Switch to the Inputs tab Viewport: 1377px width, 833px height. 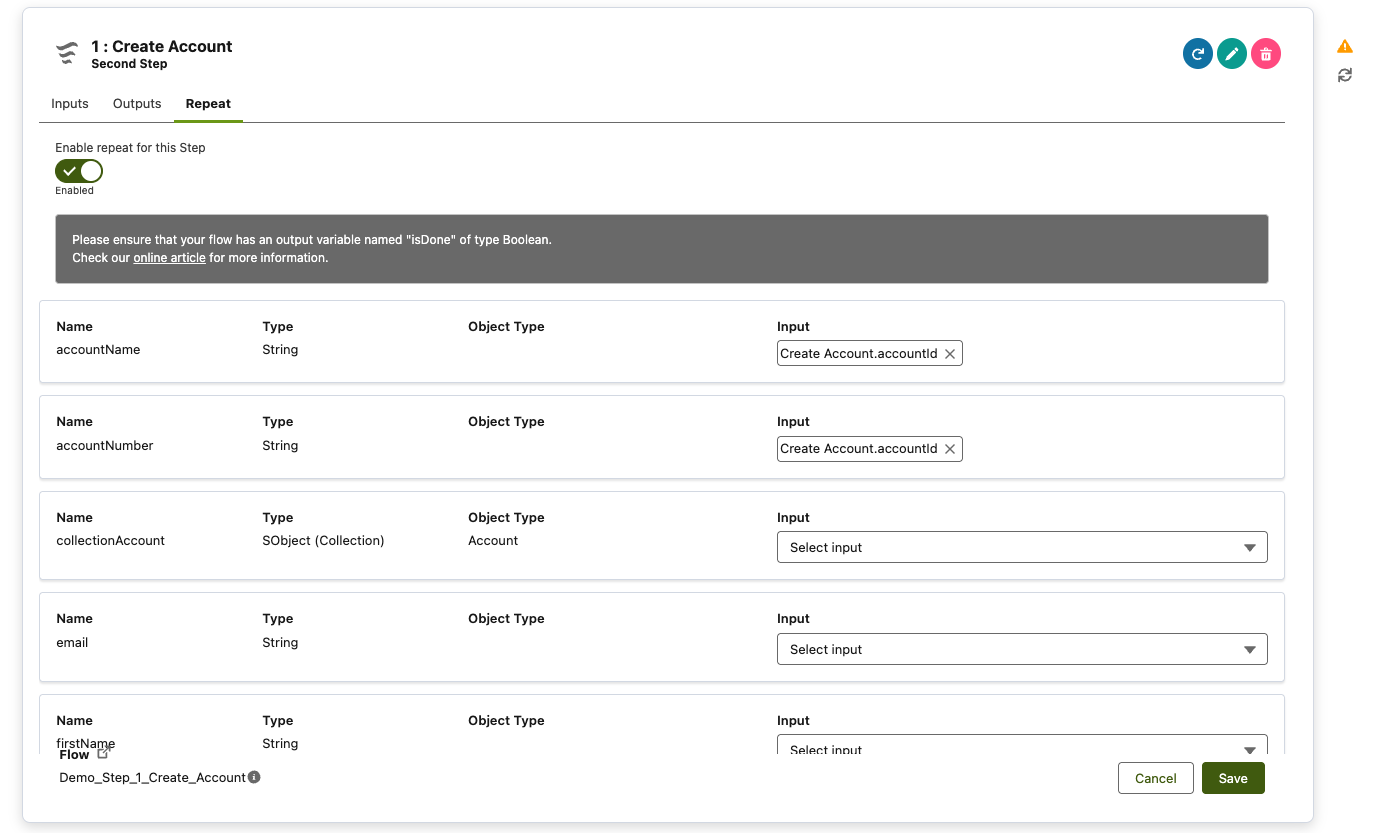(70, 104)
